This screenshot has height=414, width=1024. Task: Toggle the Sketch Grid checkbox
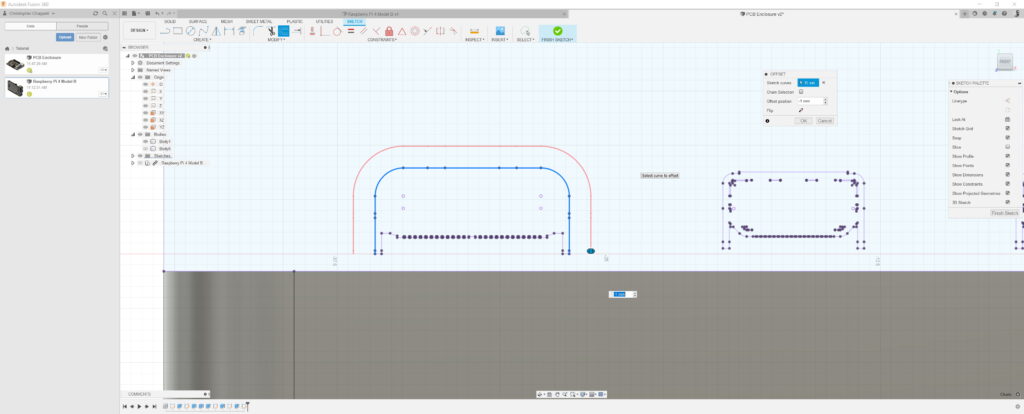point(1008,129)
